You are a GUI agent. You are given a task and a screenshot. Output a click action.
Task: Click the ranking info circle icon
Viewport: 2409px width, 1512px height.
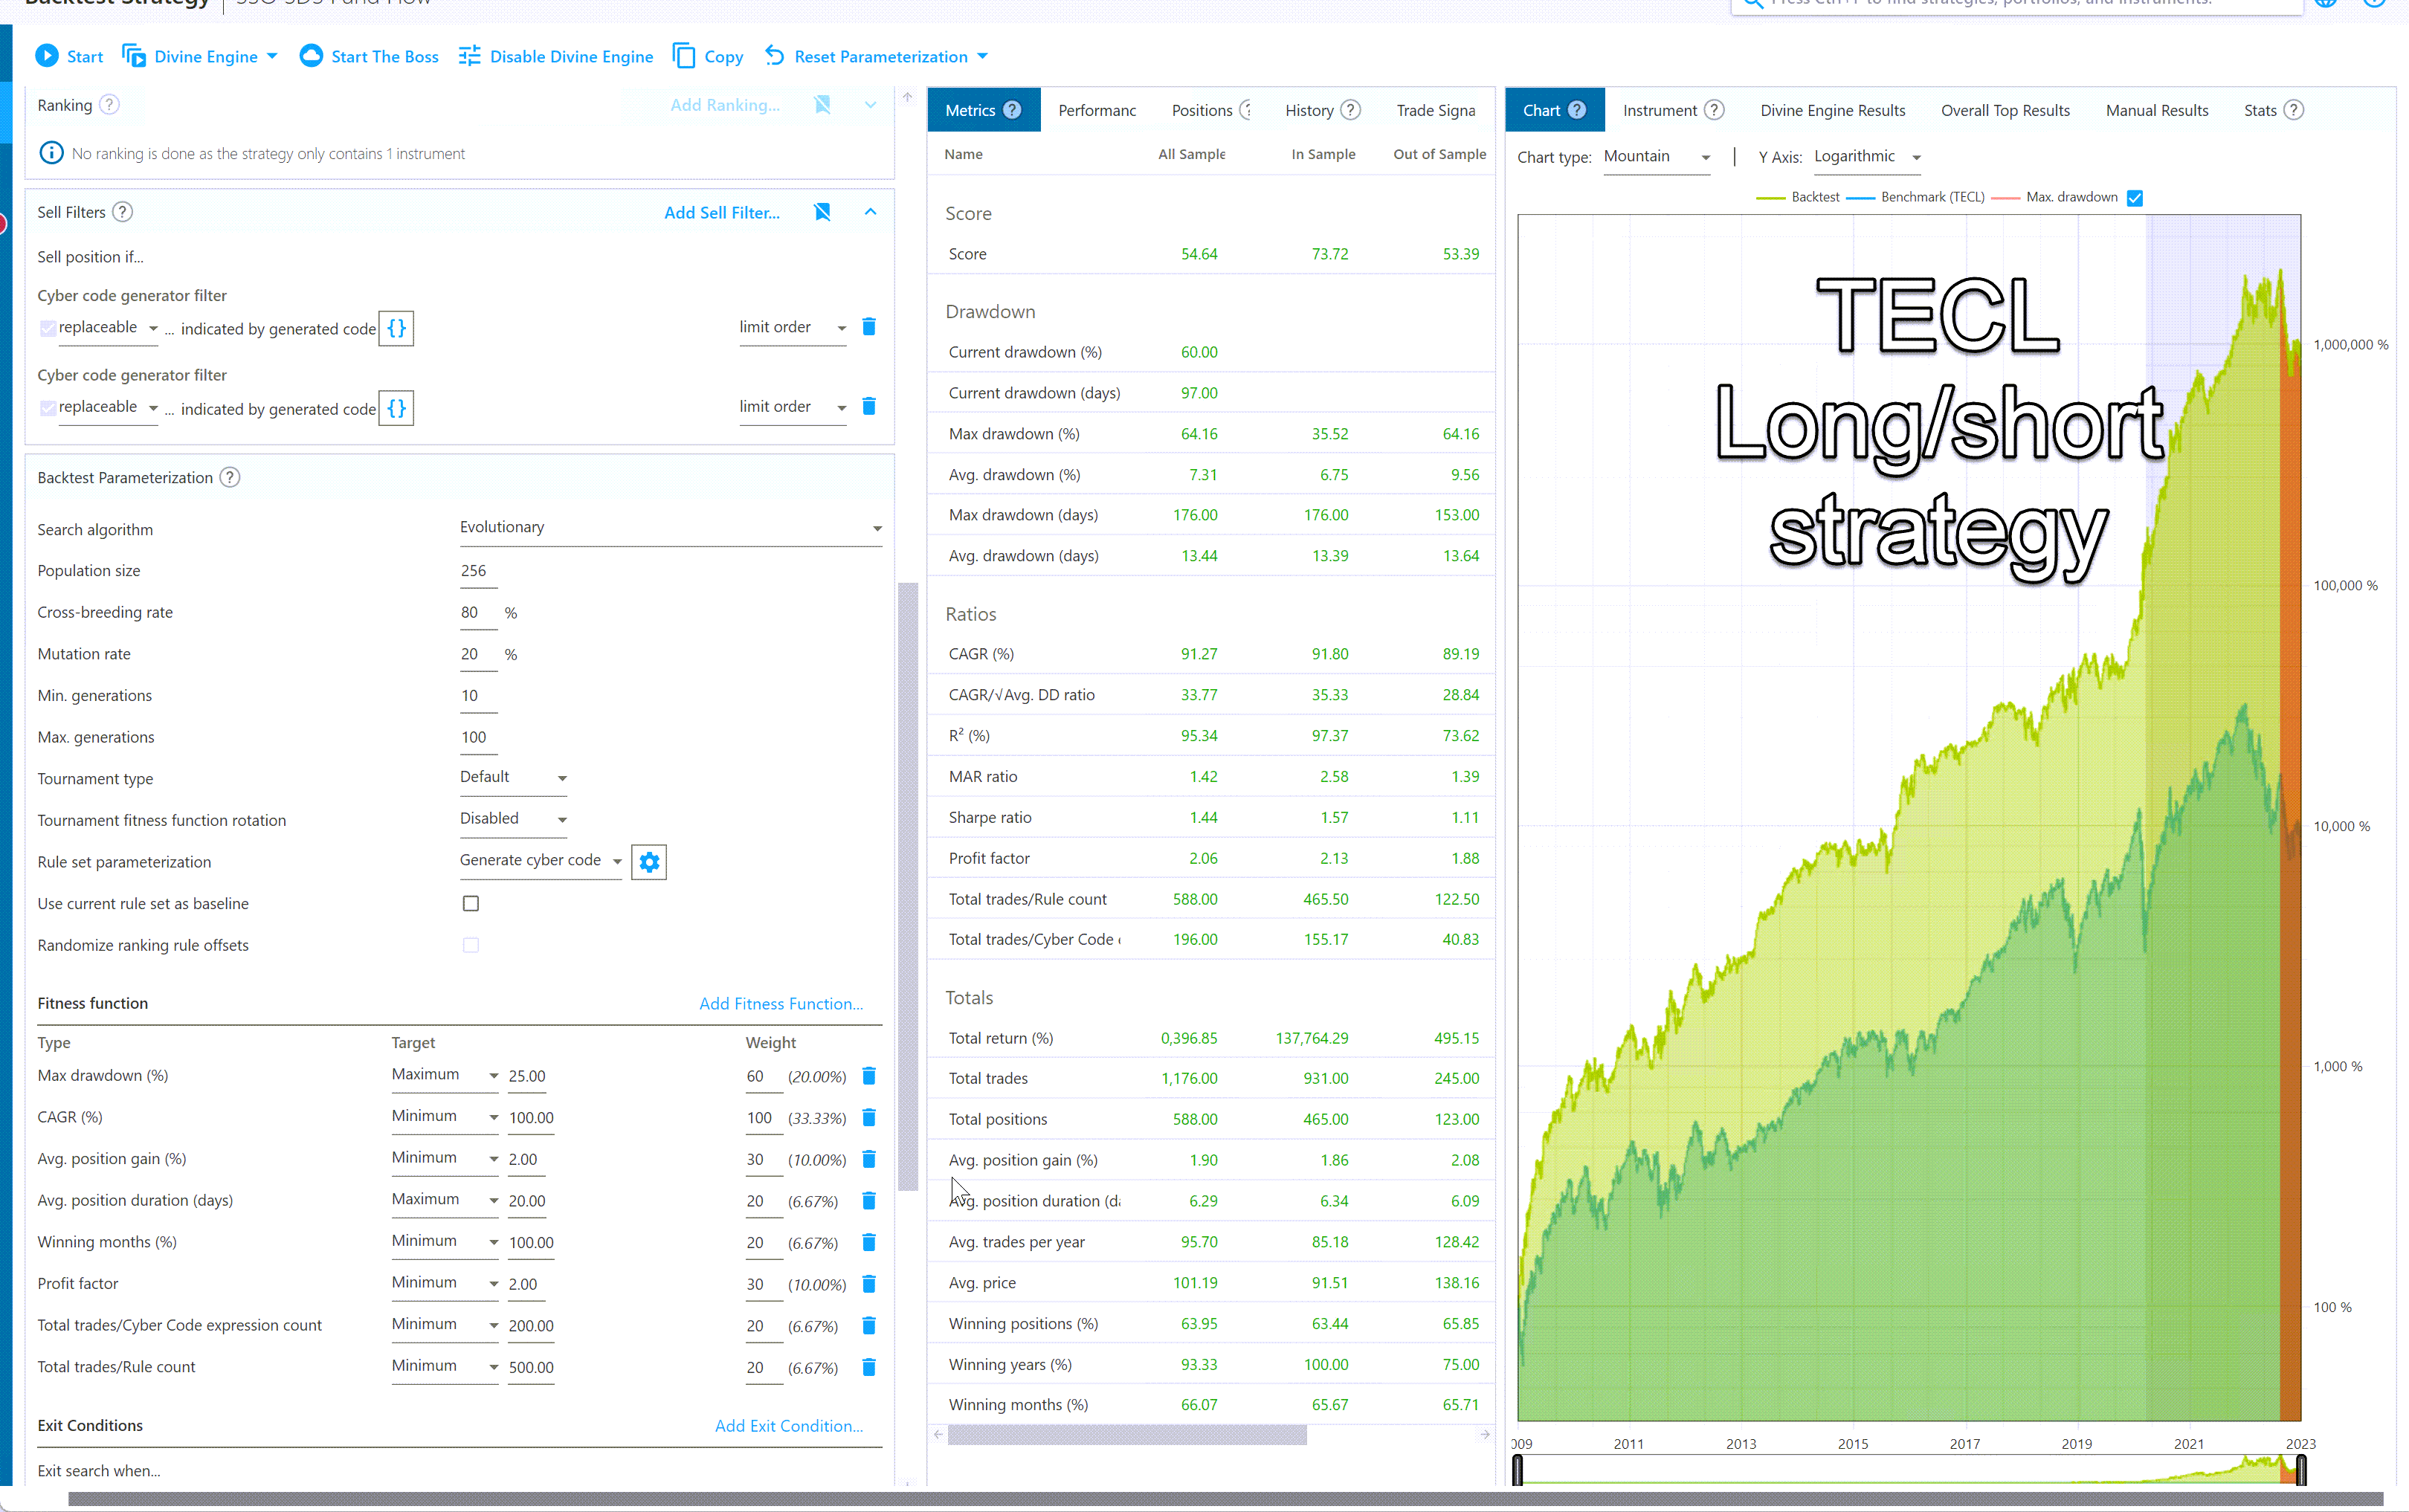[50, 153]
